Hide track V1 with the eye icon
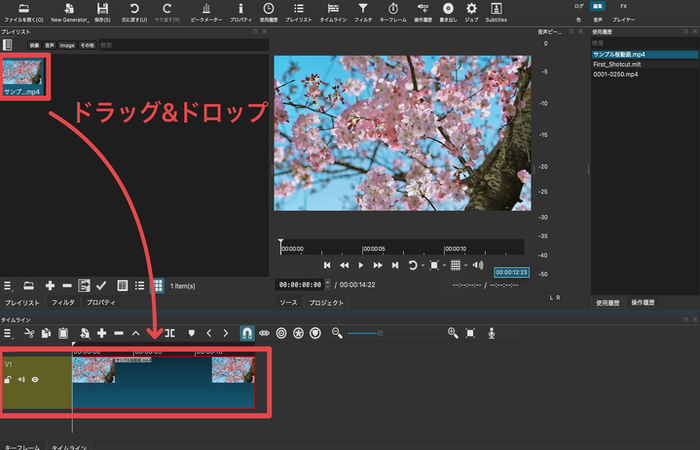This screenshot has height=450, width=700. (x=35, y=380)
